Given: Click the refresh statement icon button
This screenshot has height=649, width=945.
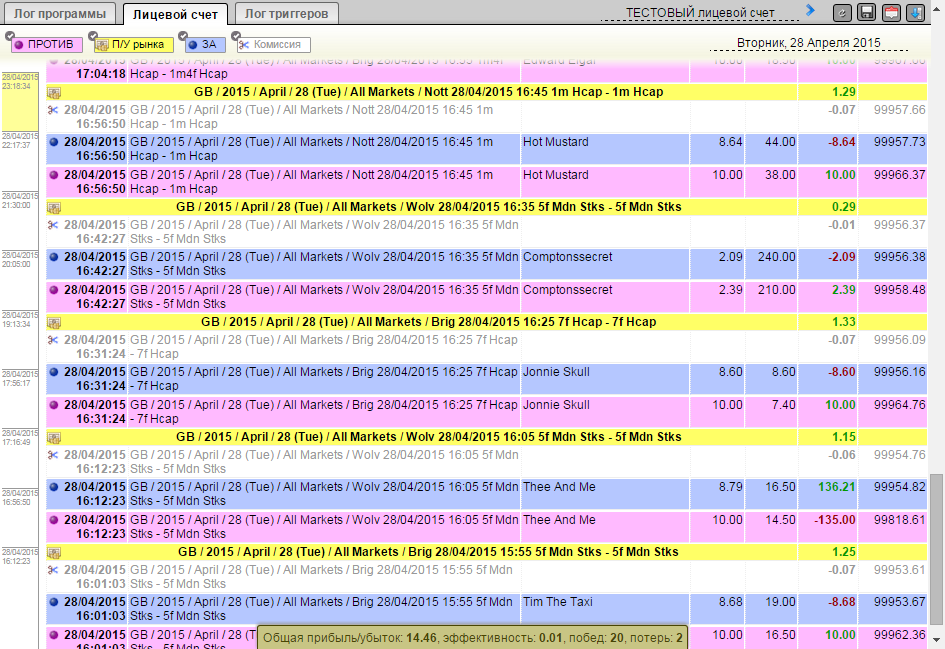Looking at the screenshot, I should pyautogui.click(x=842, y=13).
